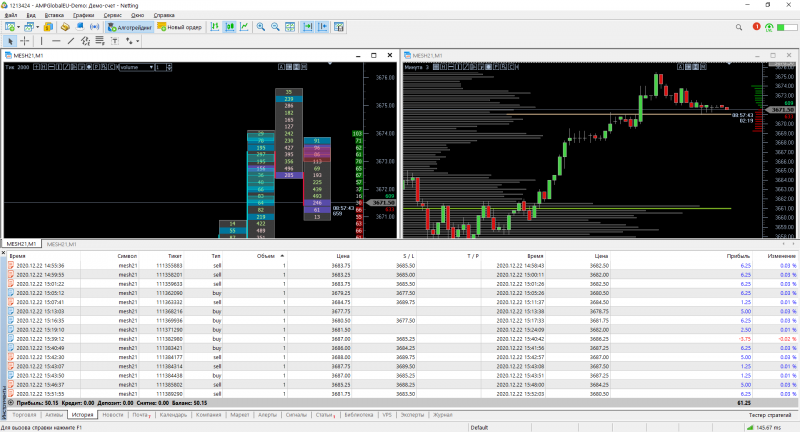
Task: Open the Календарь toolbox tab
Action: click(173, 415)
